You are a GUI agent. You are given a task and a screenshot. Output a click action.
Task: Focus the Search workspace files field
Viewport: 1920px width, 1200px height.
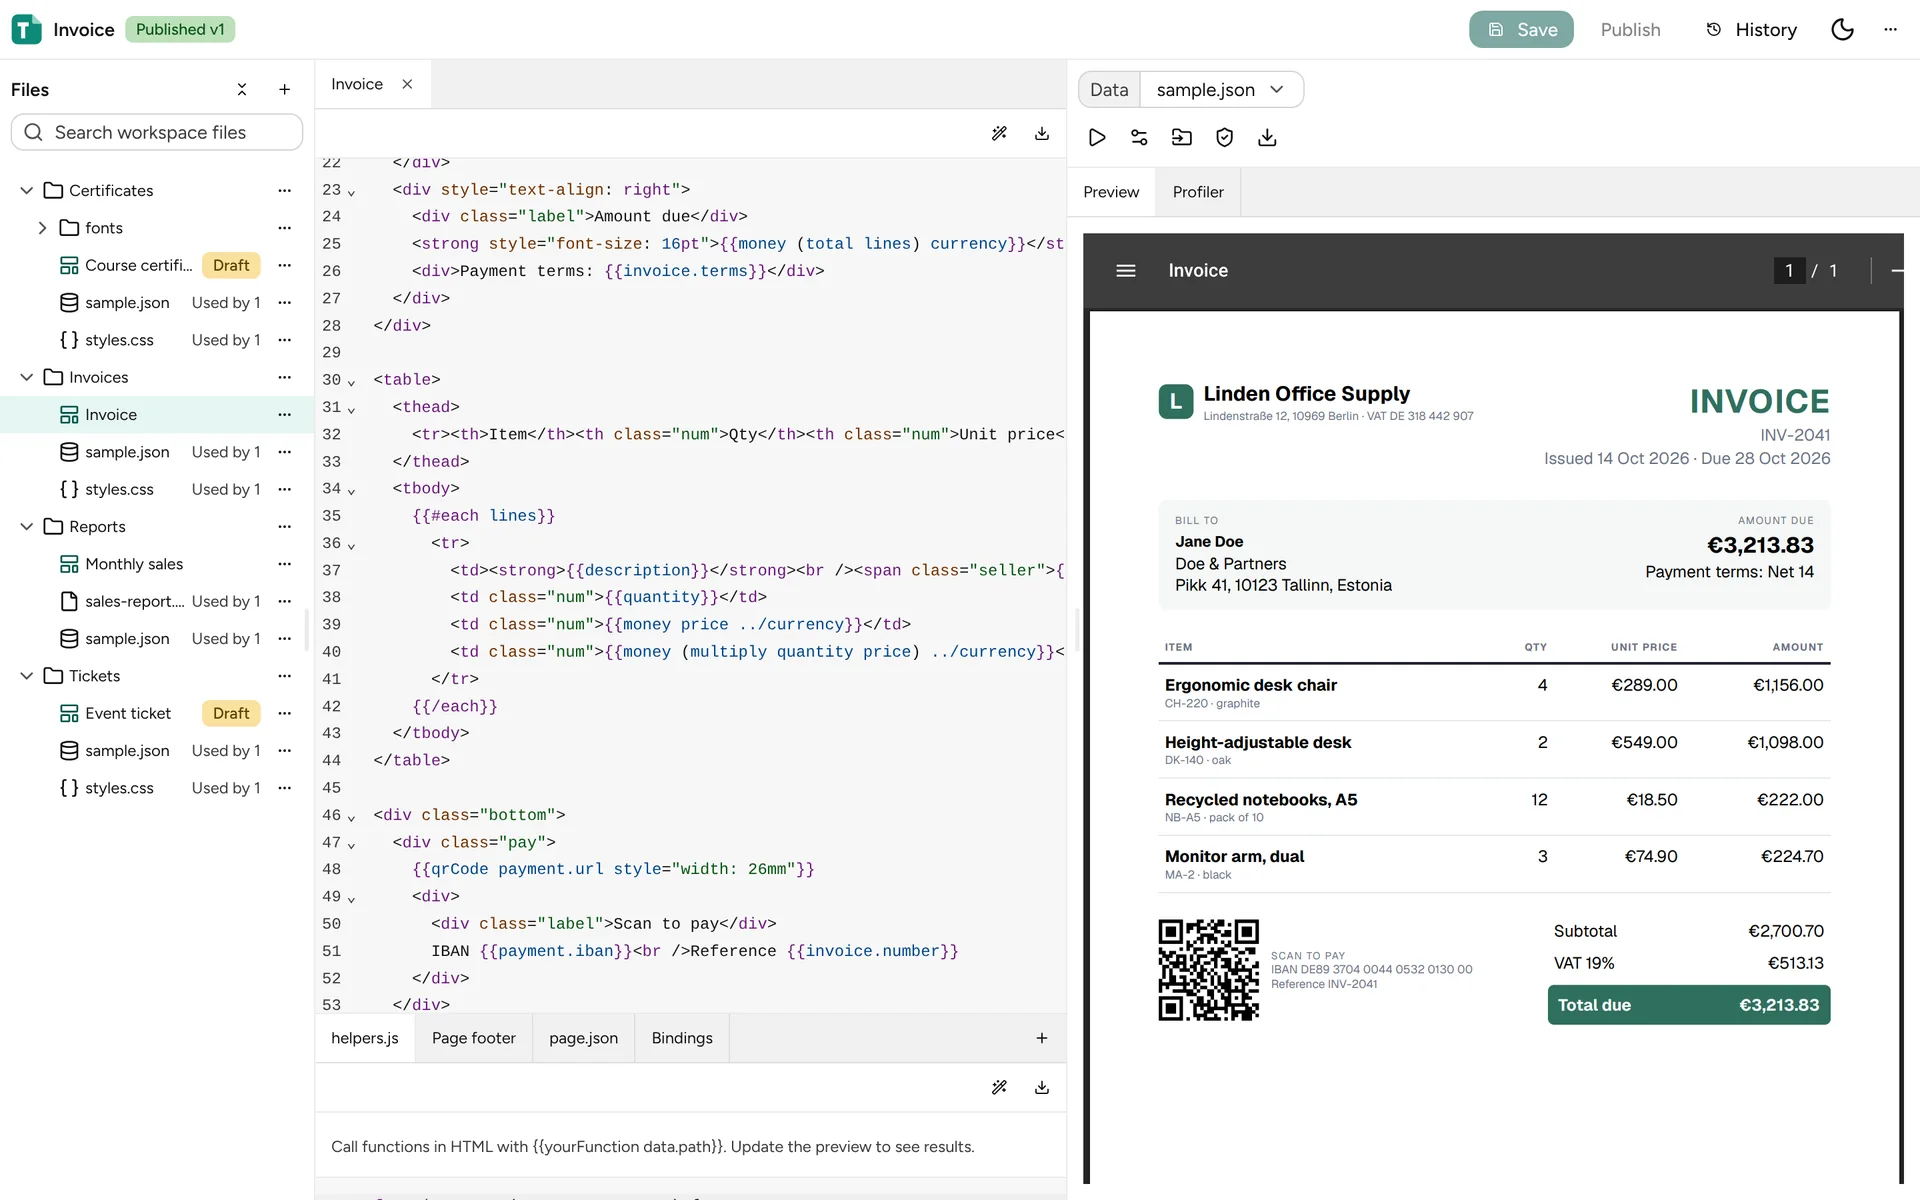pyautogui.click(x=157, y=132)
